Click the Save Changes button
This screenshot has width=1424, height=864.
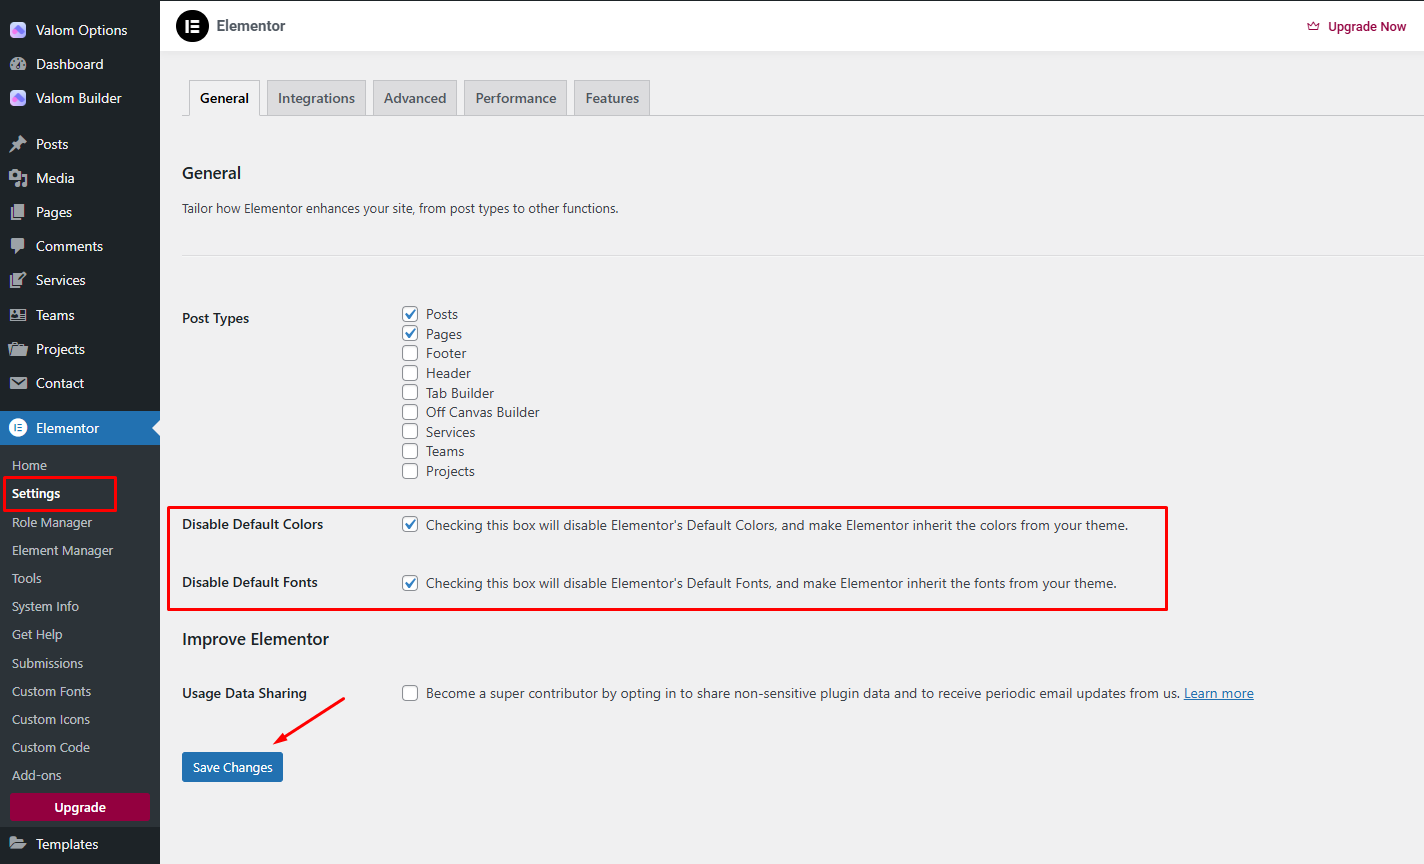pyautogui.click(x=232, y=767)
